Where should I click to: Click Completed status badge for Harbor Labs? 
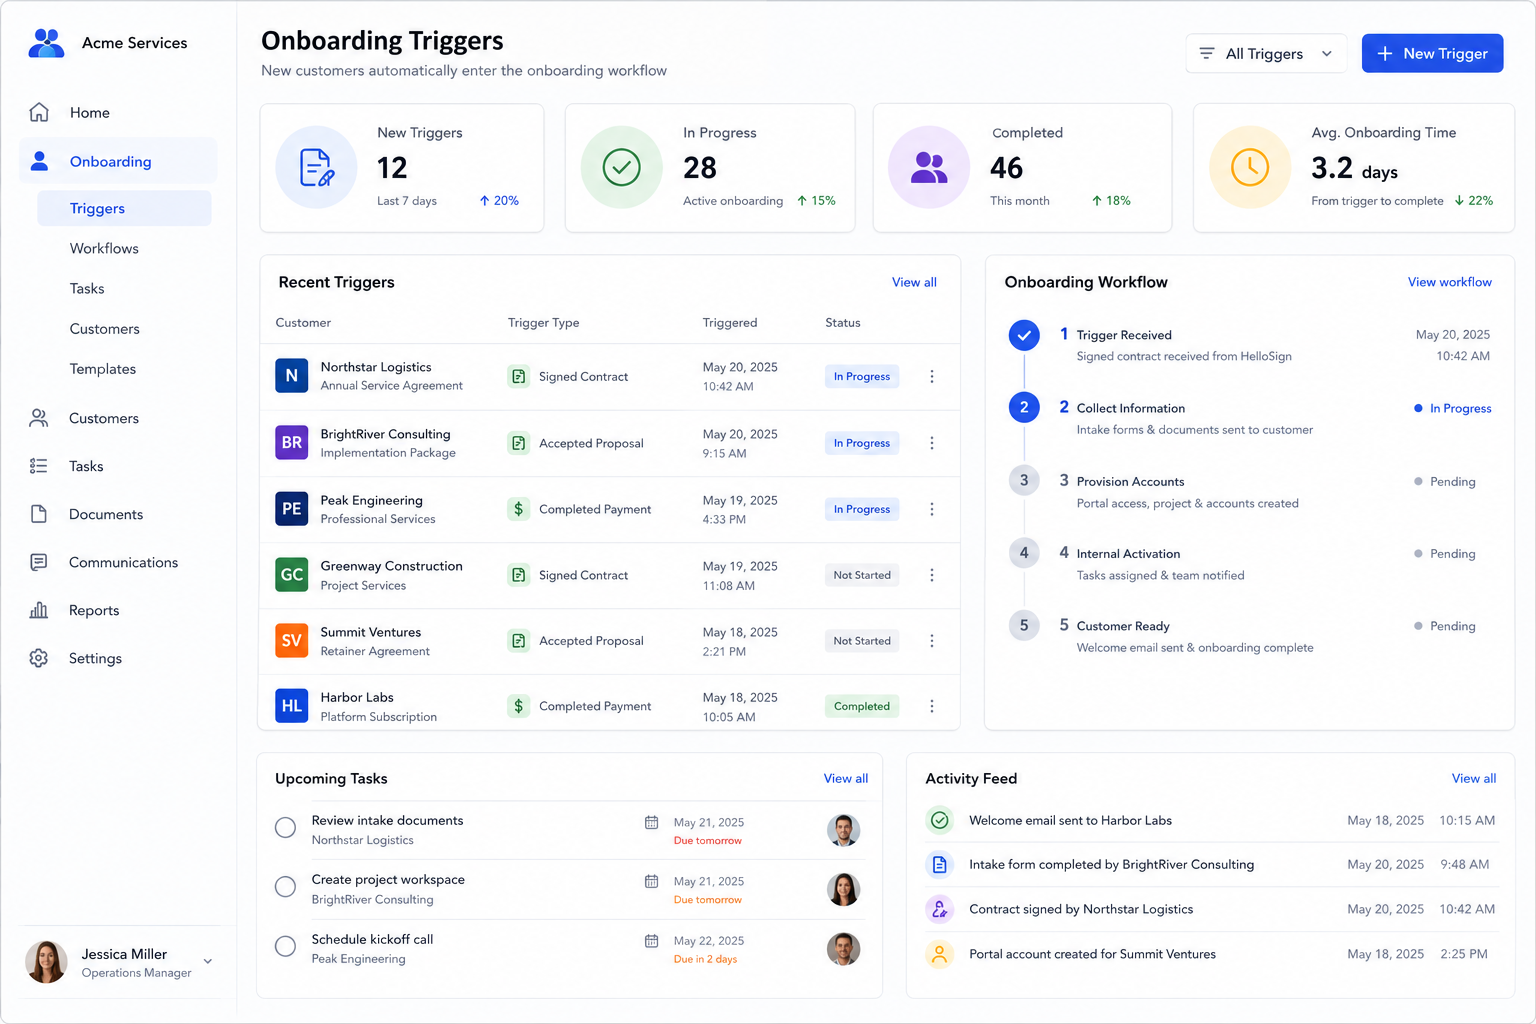pyautogui.click(x=862, y=706)
